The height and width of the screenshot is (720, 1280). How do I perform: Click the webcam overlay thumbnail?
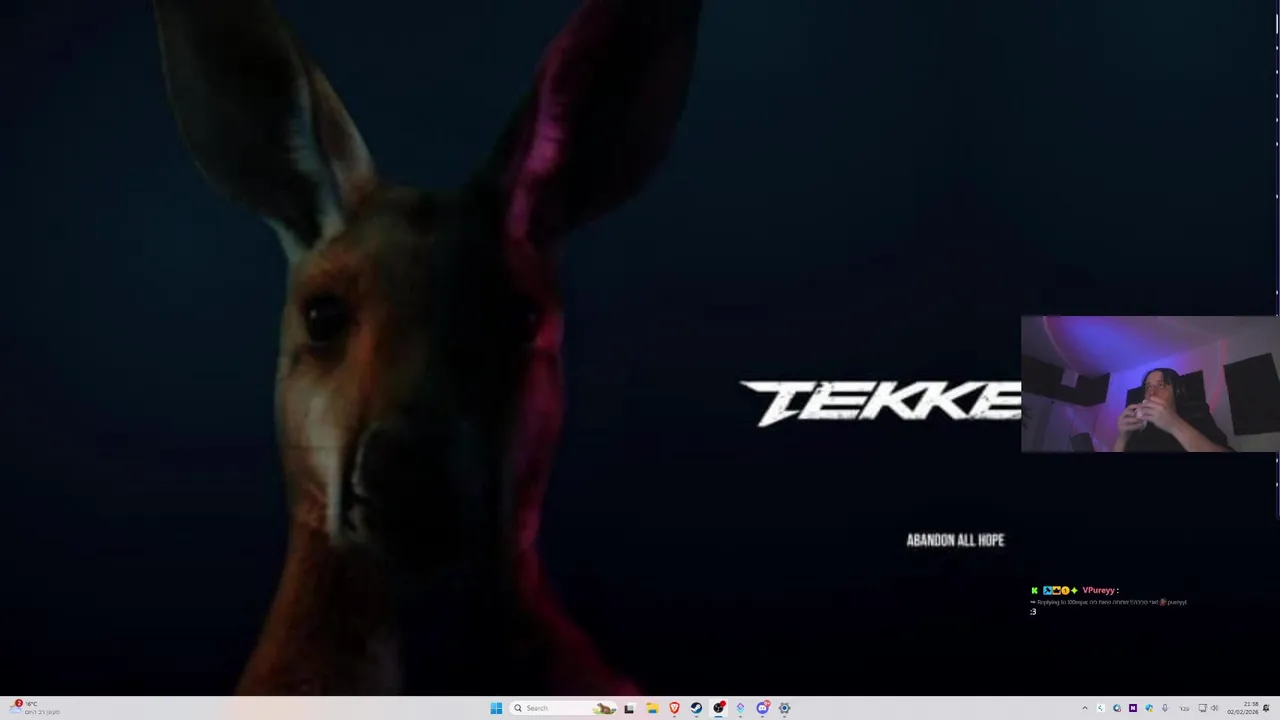click(1150, 384)
